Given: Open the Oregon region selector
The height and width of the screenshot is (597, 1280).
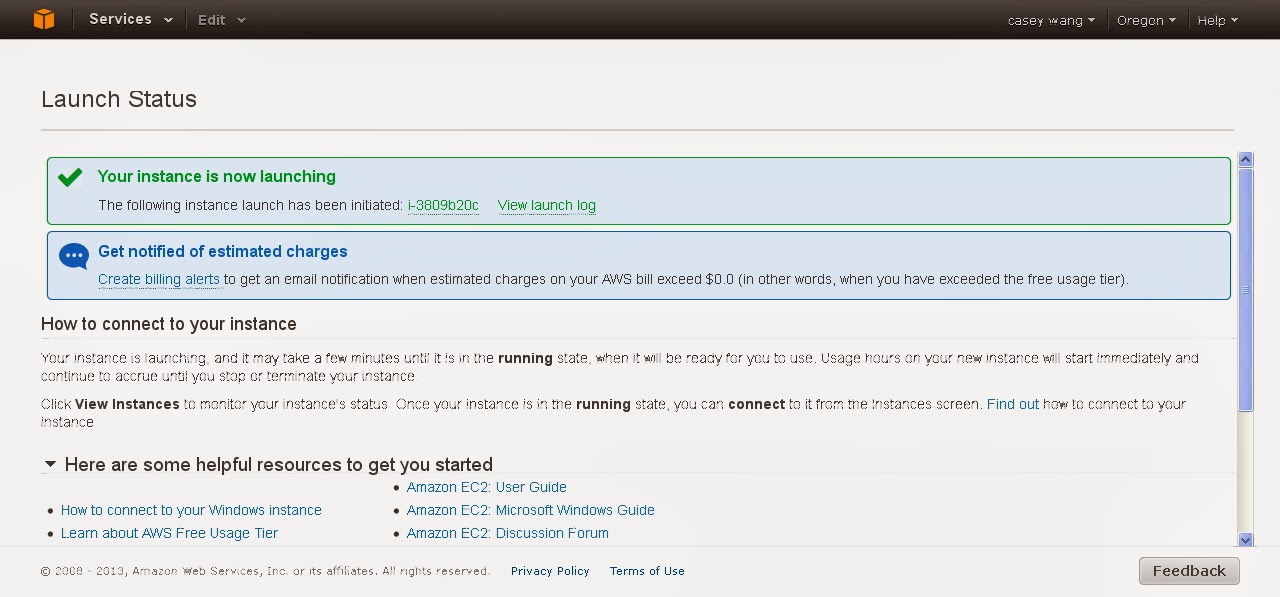Looking at the screenshot, I should tap(1146, 20).
